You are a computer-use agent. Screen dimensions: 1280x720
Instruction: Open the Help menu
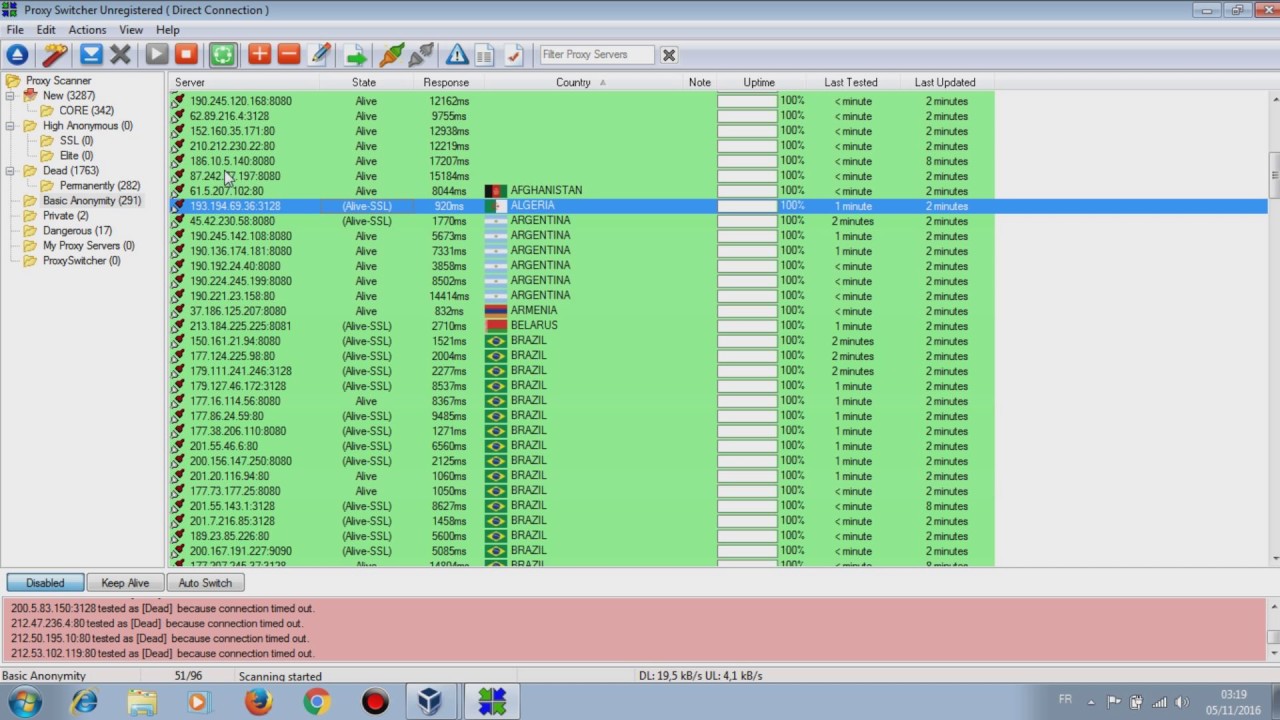click(x=168, y=30)
